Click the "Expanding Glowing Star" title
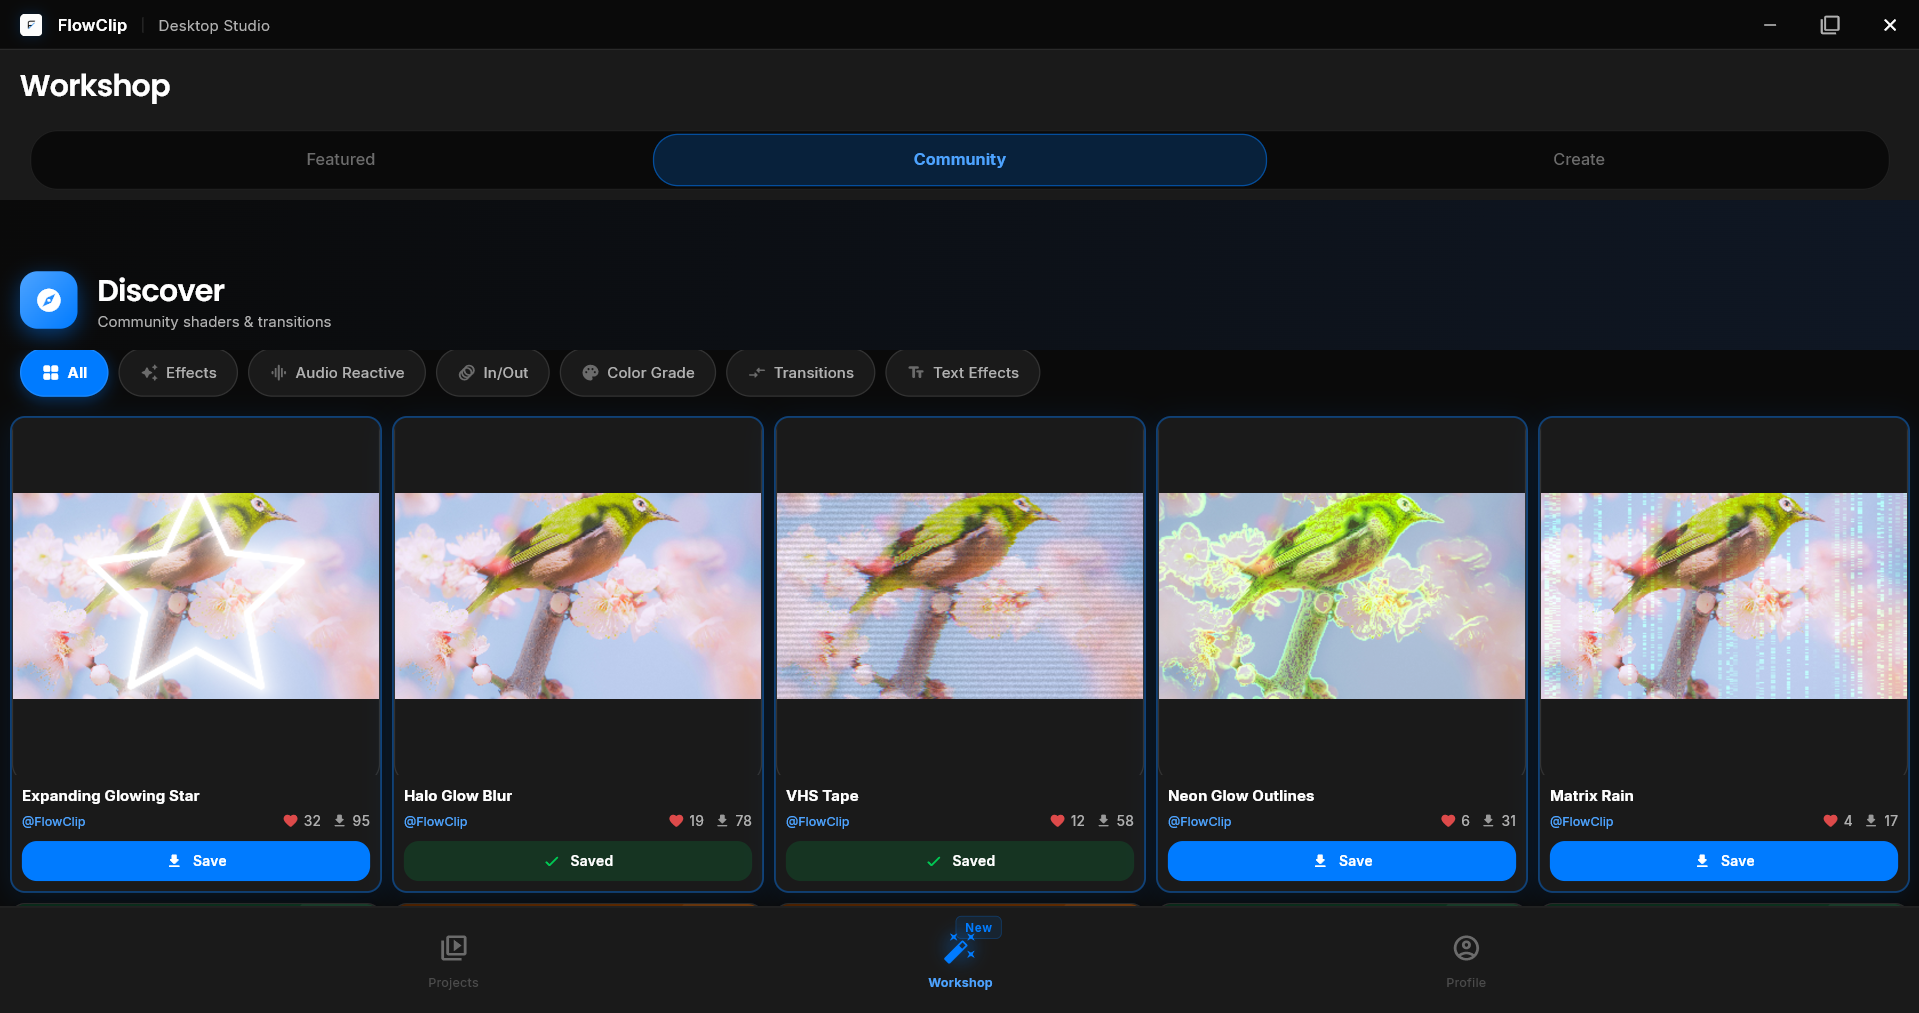The image size is (1919, 1013). [111, 796]
